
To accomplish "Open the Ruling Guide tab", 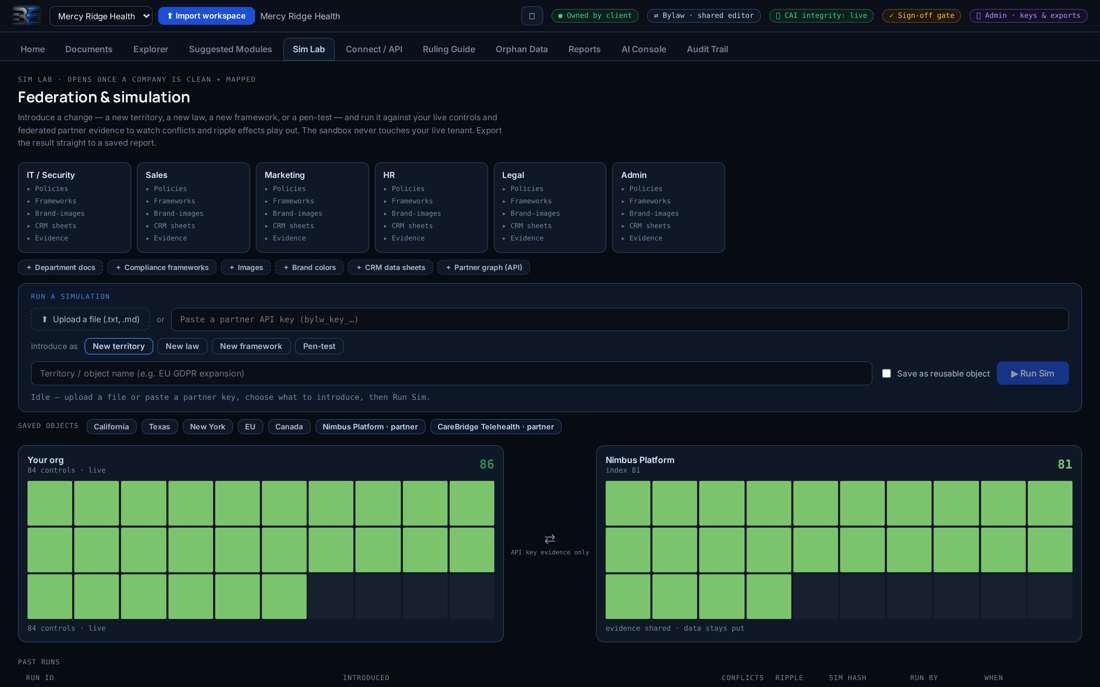I will [x=448, y=49].
